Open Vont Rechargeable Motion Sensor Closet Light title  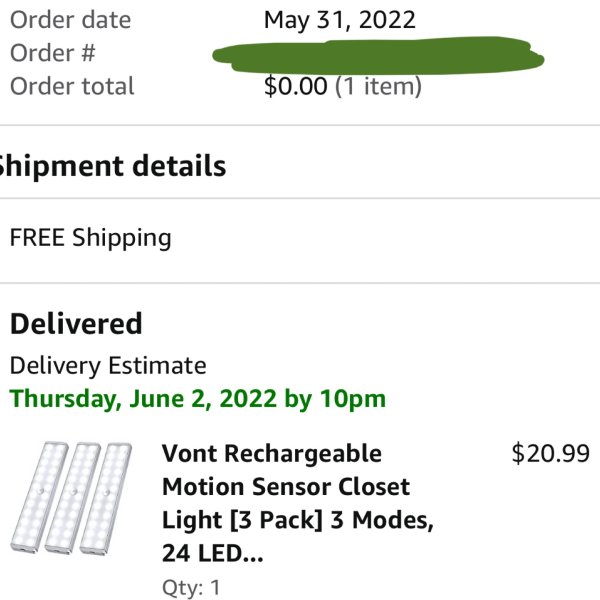click(x=298, y=503)
